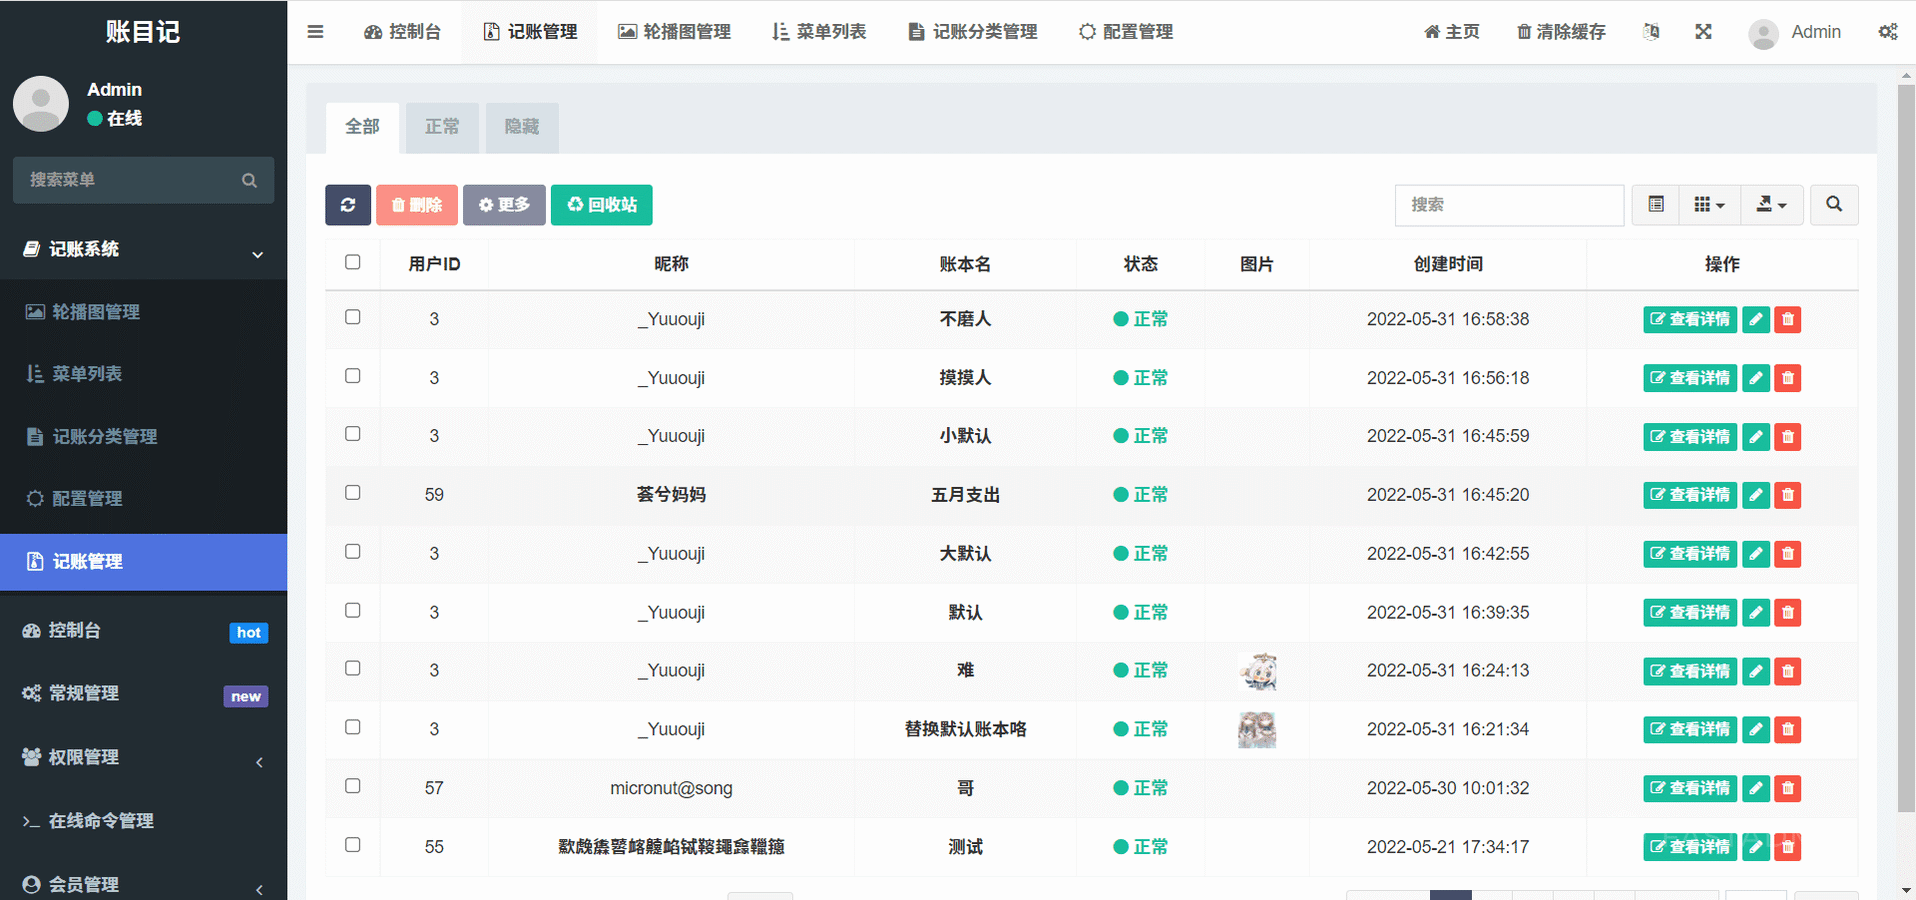Click the 搜索 input field above the table
This screenshot has width=1916, height=900.
[1508, 205]
